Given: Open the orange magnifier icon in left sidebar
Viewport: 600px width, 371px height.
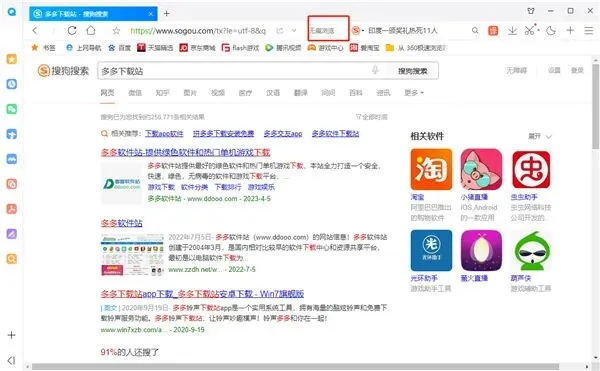Looking at the screenshot, I should [11, 259].
